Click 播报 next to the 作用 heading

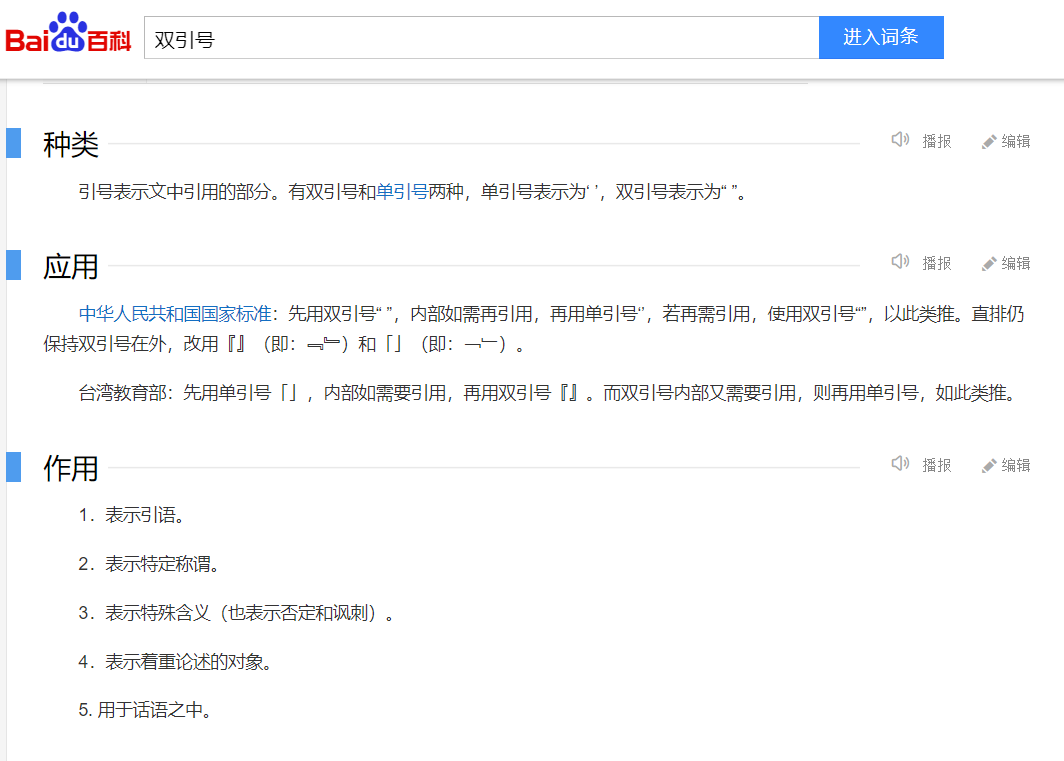click(x=937, y=465)
